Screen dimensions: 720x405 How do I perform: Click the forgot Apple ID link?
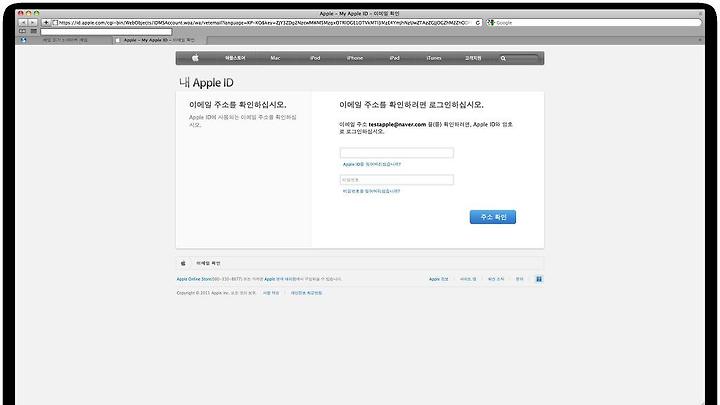[372, 164]
